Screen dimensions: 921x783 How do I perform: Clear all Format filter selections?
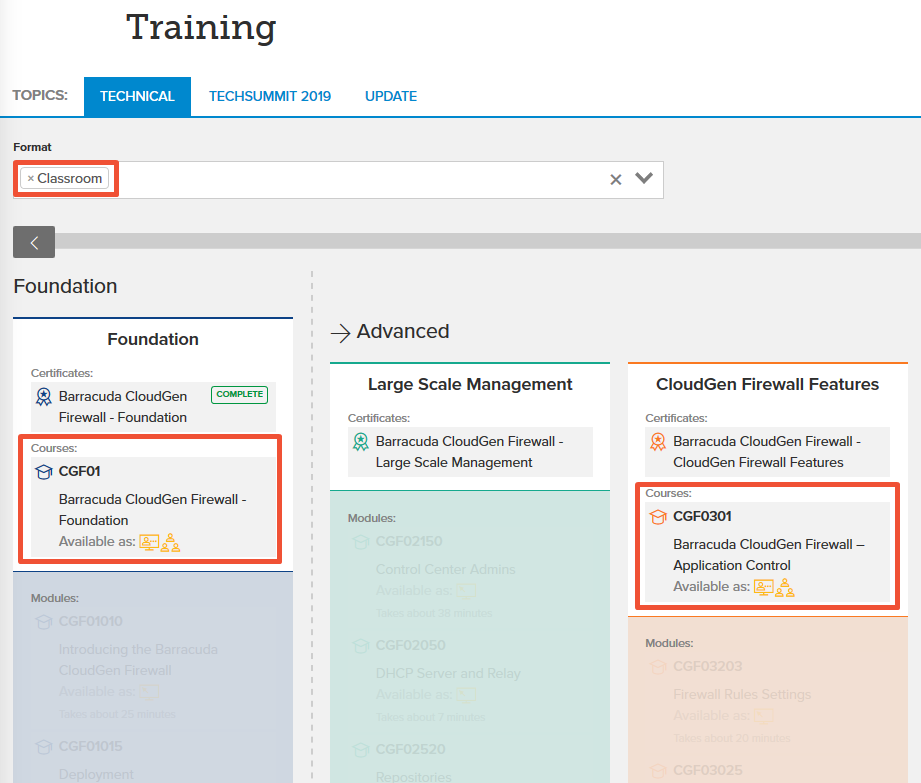(615, 180)
